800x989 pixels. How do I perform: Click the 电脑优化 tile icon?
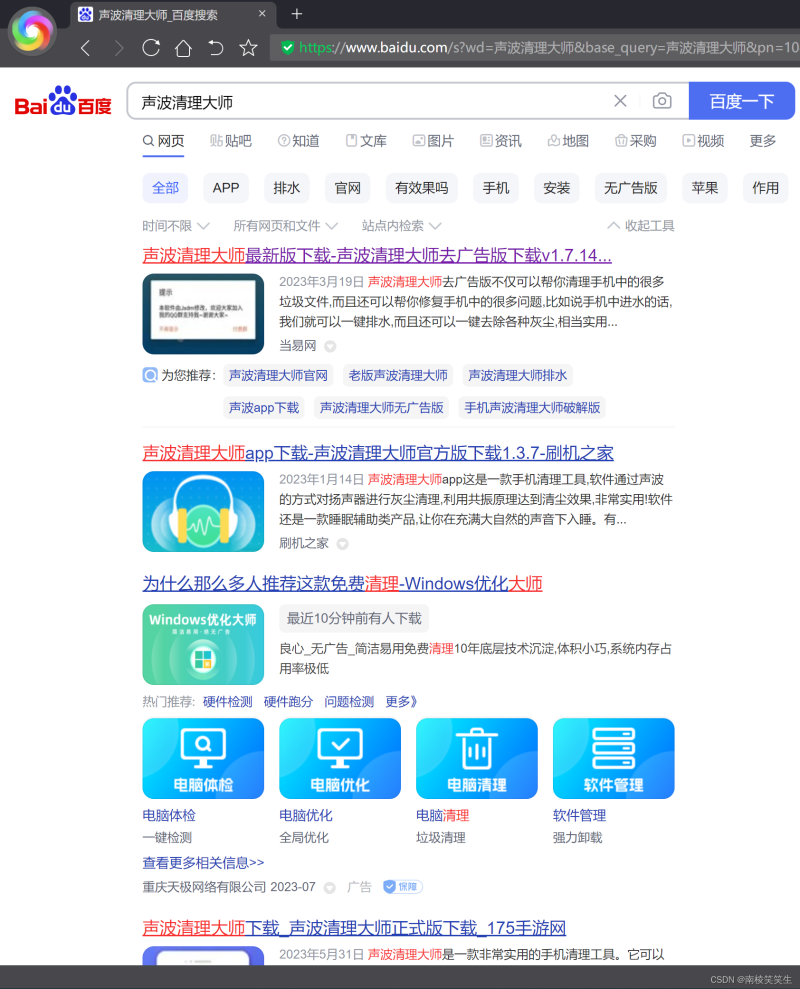[x=340, y=759]
